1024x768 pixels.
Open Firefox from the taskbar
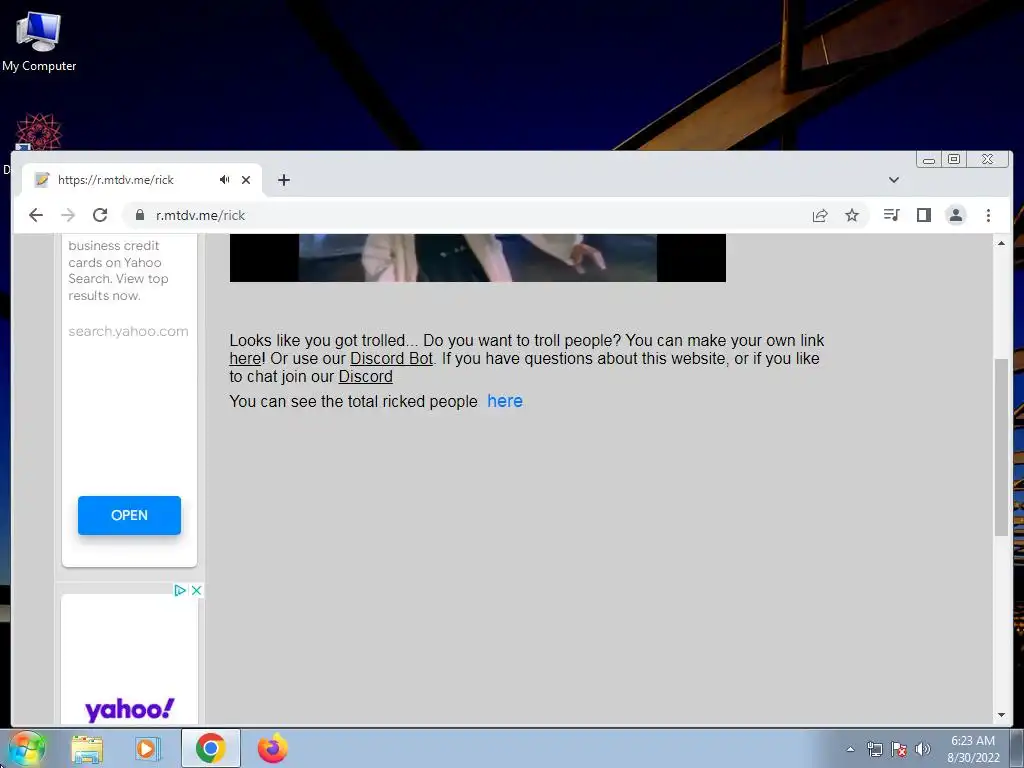pyautogui.click(x=272, y=748)
